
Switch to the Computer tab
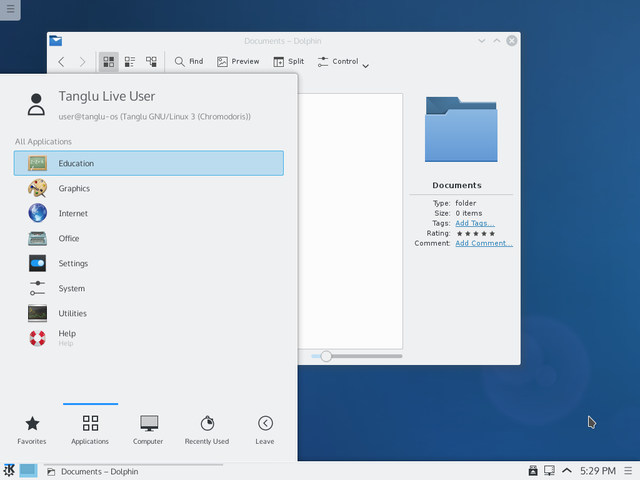click(148, 430)
